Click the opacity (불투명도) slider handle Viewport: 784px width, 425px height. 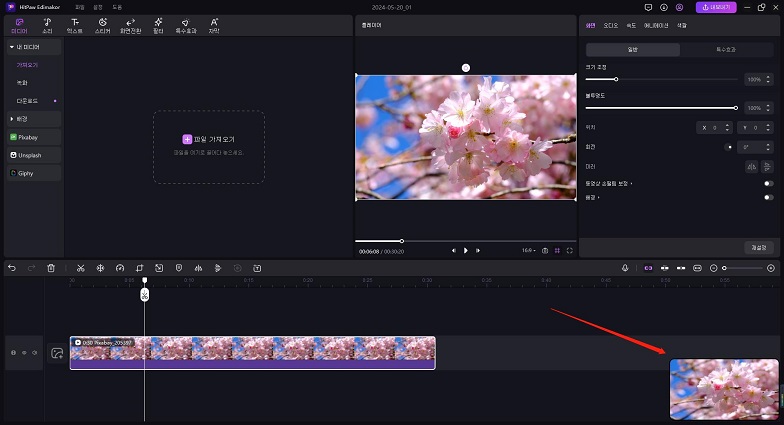tap(736, 107)
